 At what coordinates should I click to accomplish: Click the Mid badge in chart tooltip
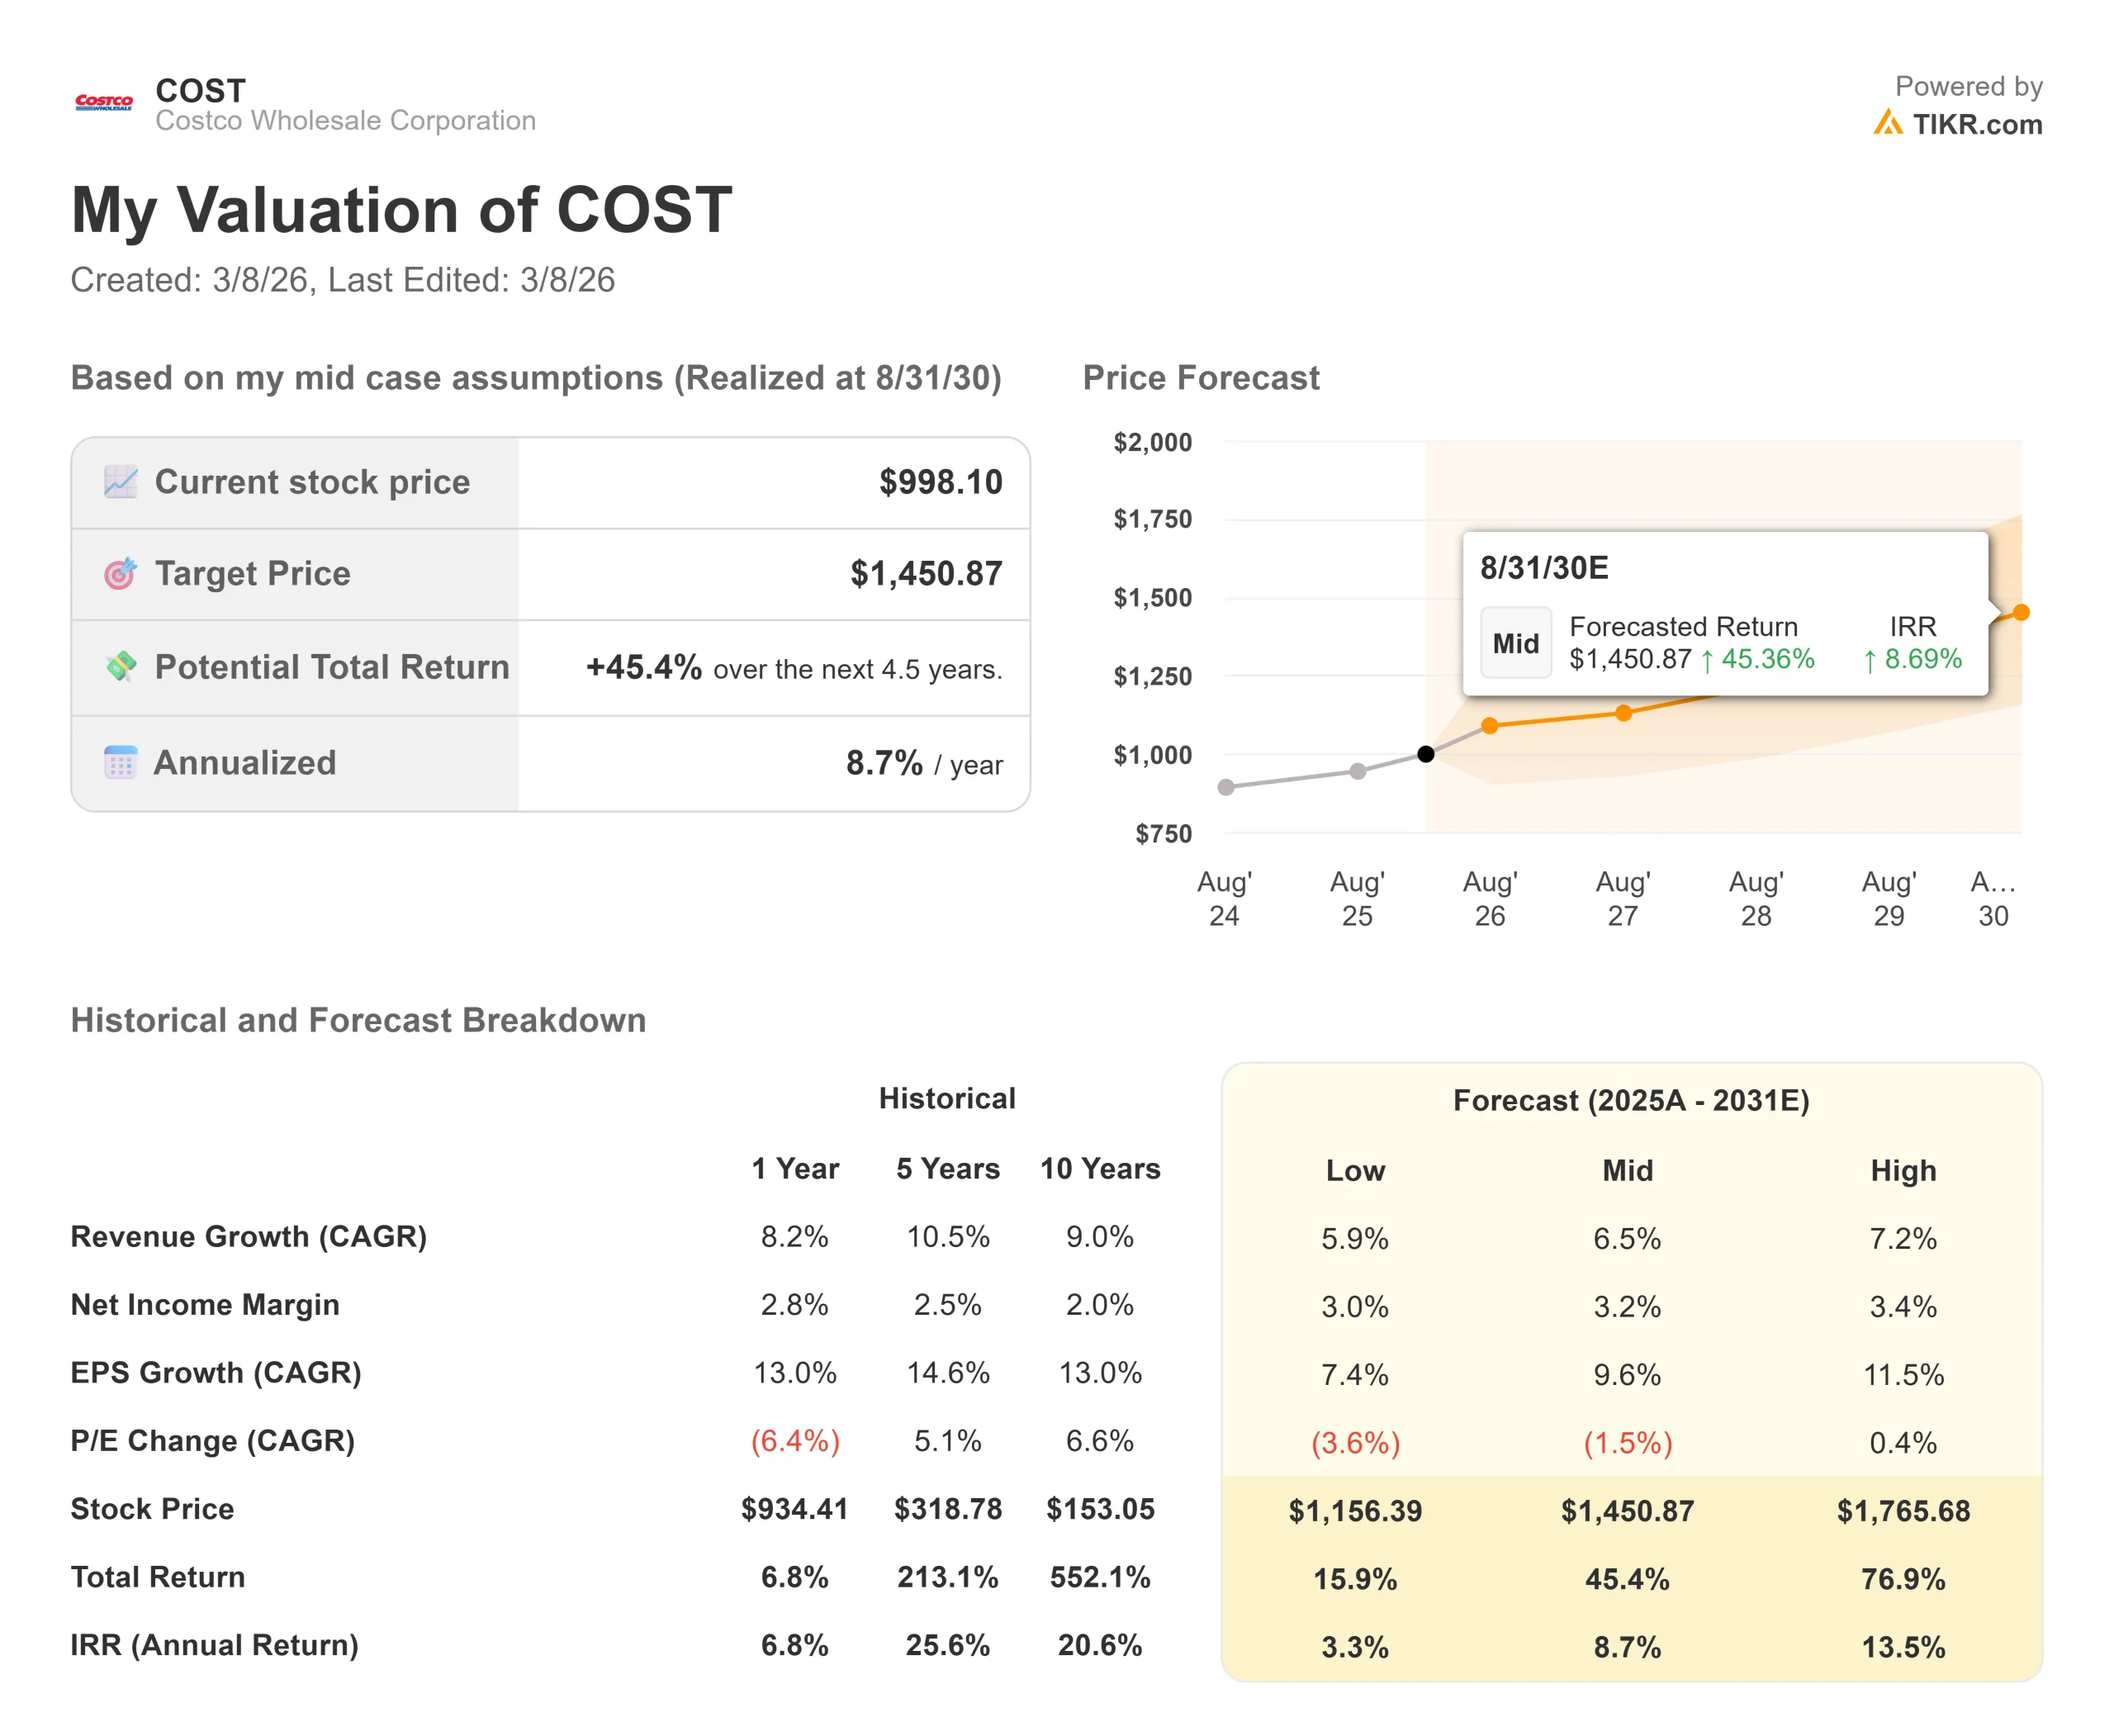1515,643
